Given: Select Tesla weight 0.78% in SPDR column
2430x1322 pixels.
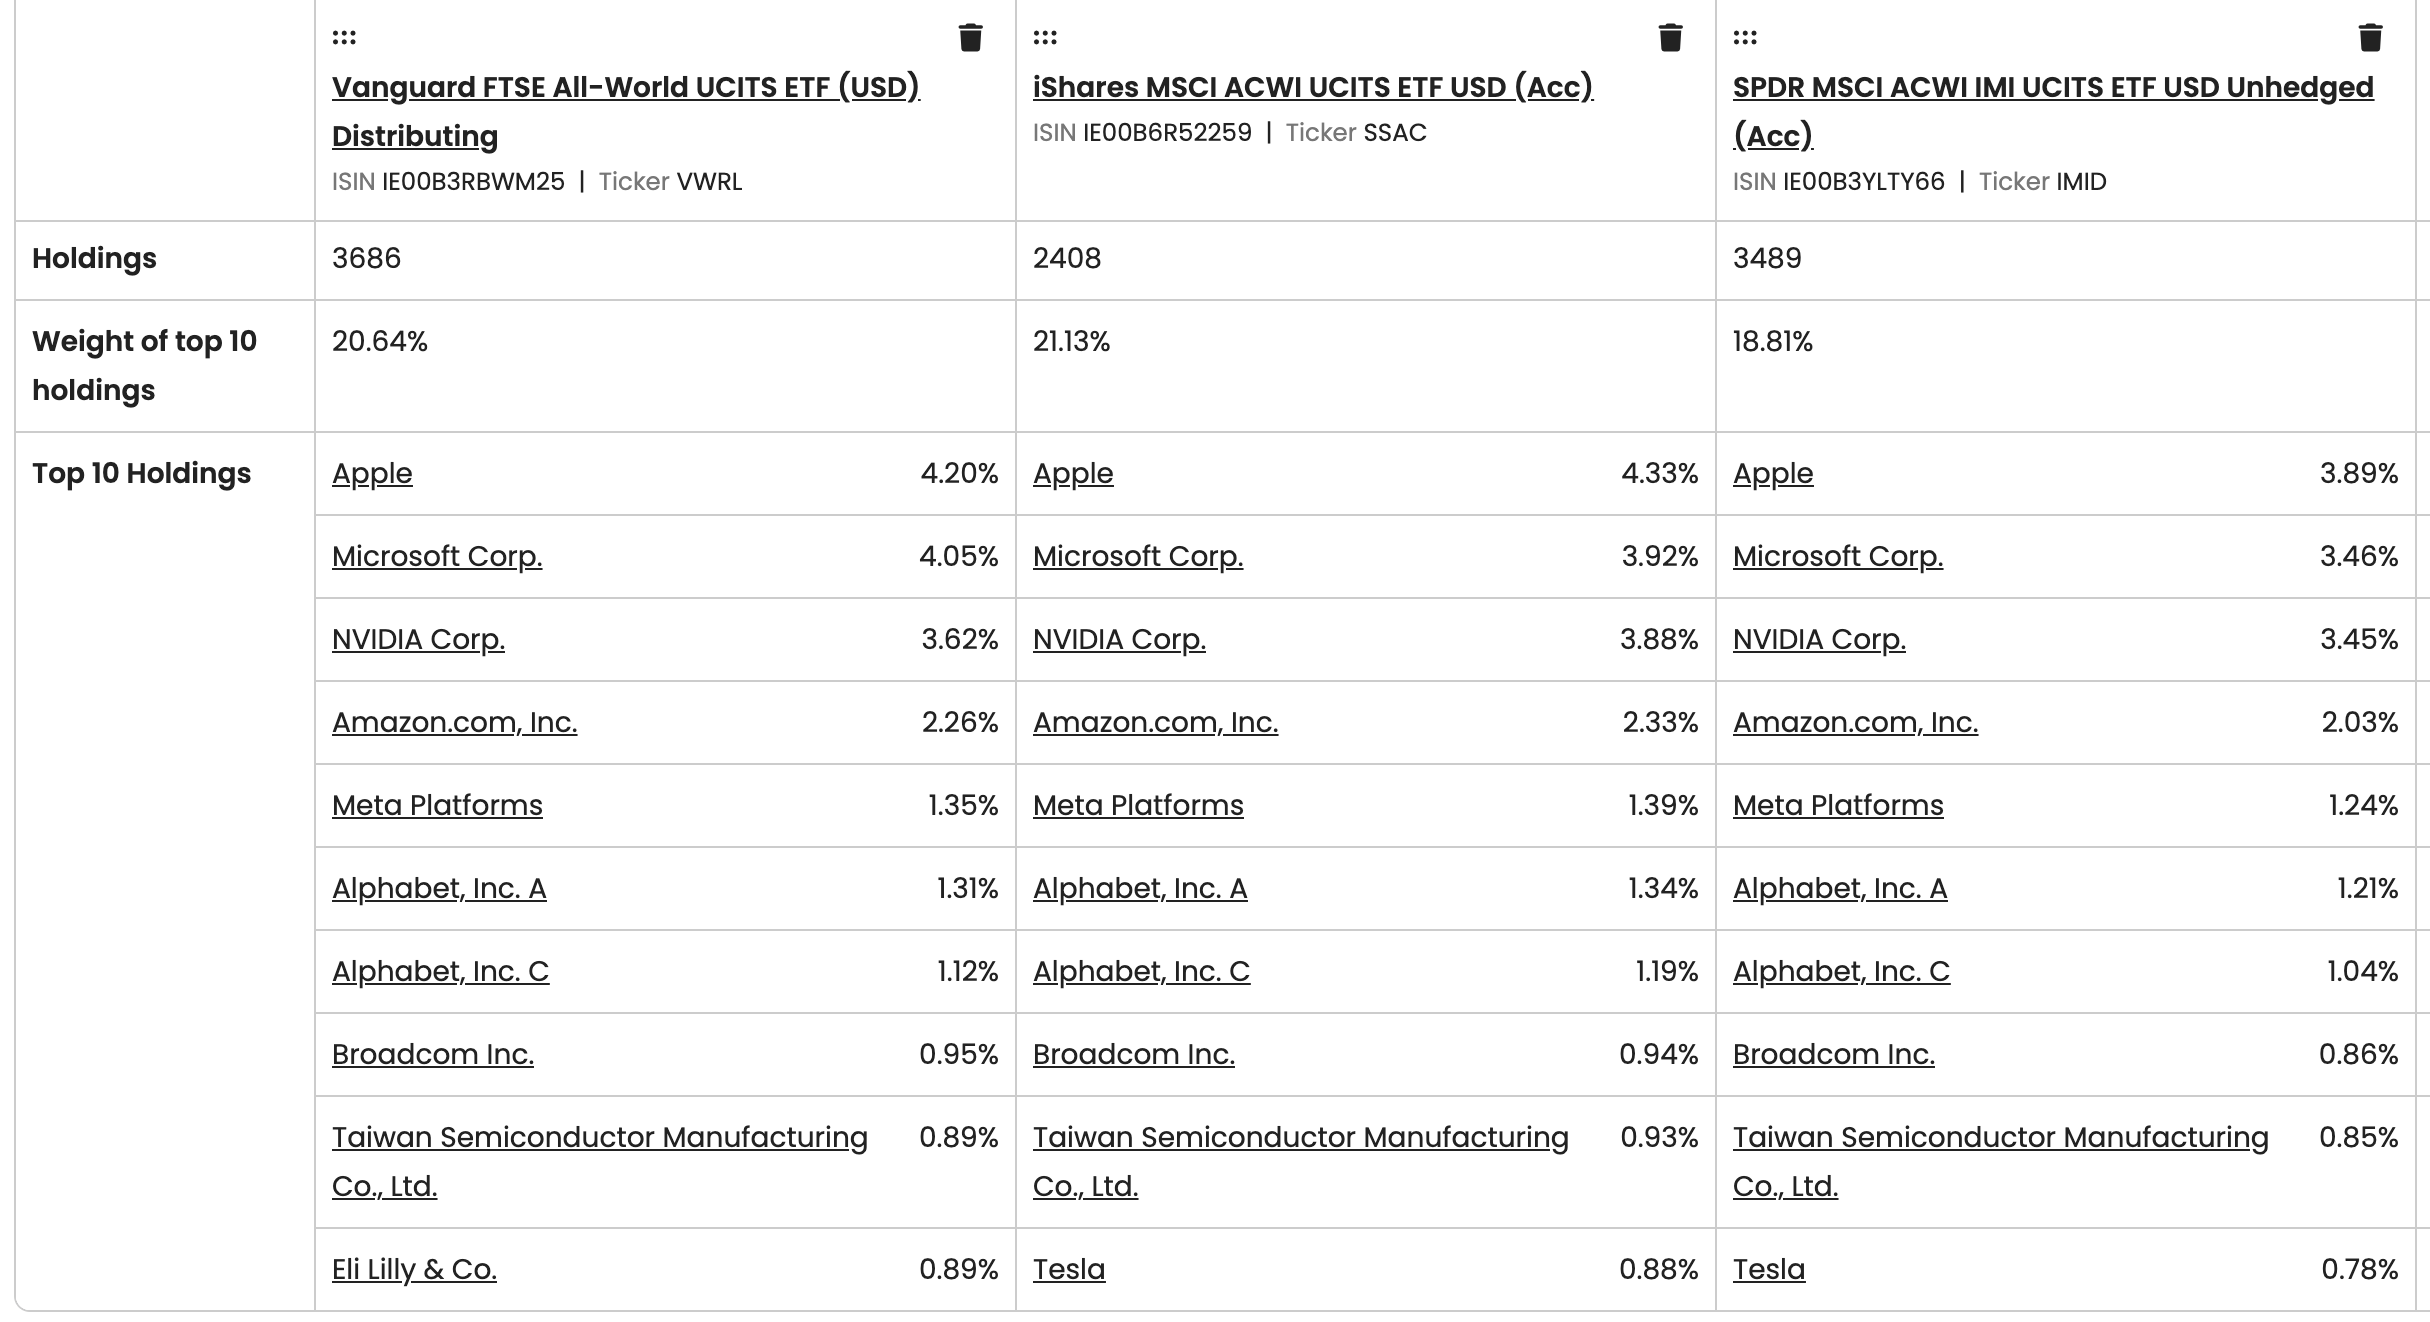Looking at the screenshot, I should tap(2359, 1269).
